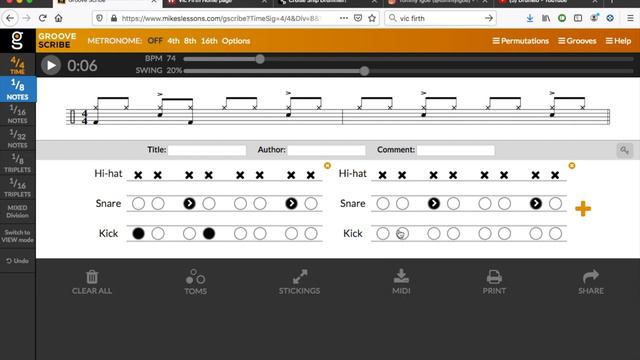
Task: Turn the metronome OFF
Action: coord(155,41)
